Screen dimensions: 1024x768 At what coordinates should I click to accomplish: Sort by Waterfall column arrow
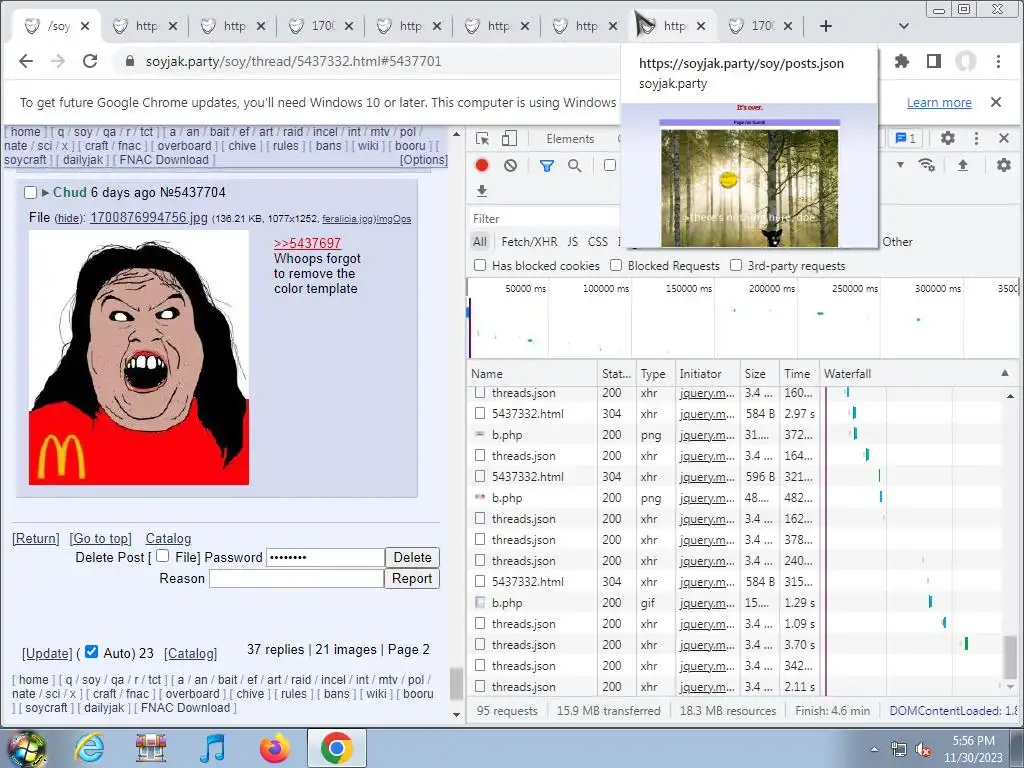pyautogui.click(x=1004, y=373)
